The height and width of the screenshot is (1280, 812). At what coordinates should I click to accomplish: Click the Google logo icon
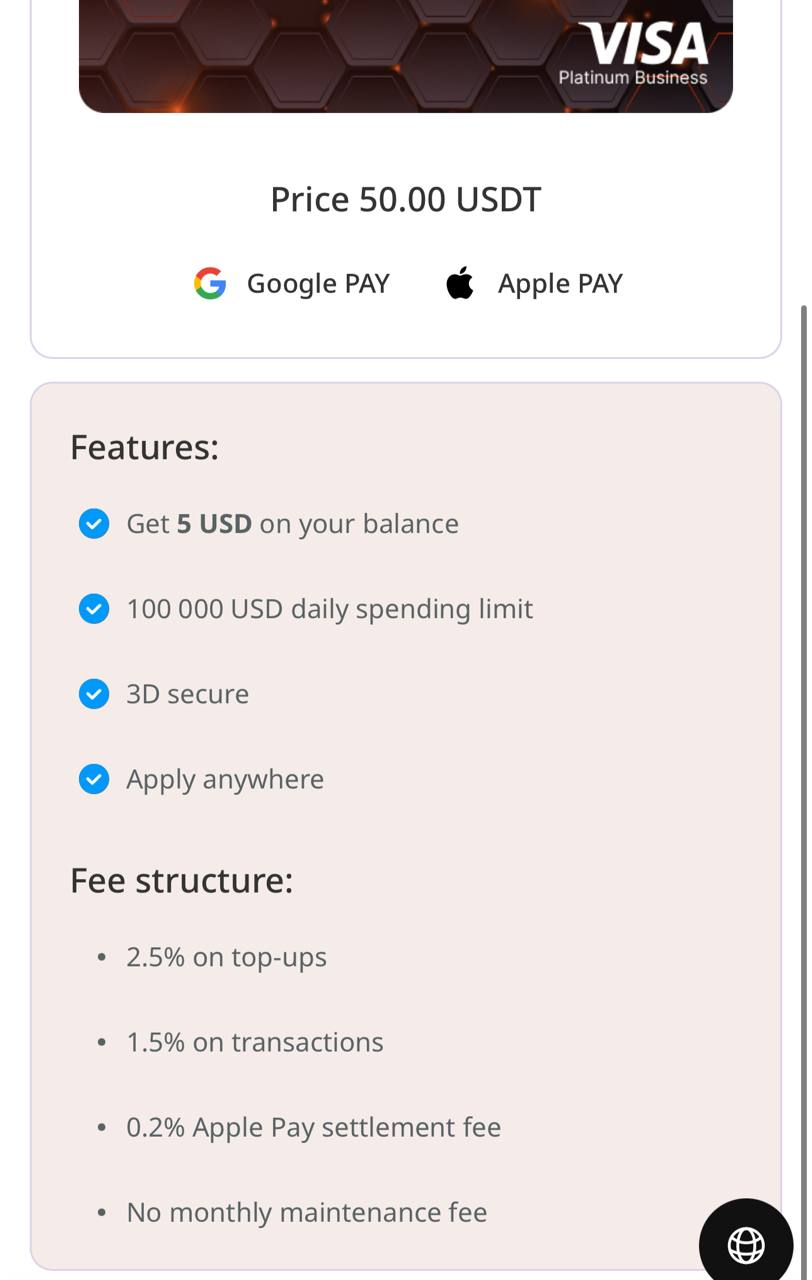click(x=210, y=284)
